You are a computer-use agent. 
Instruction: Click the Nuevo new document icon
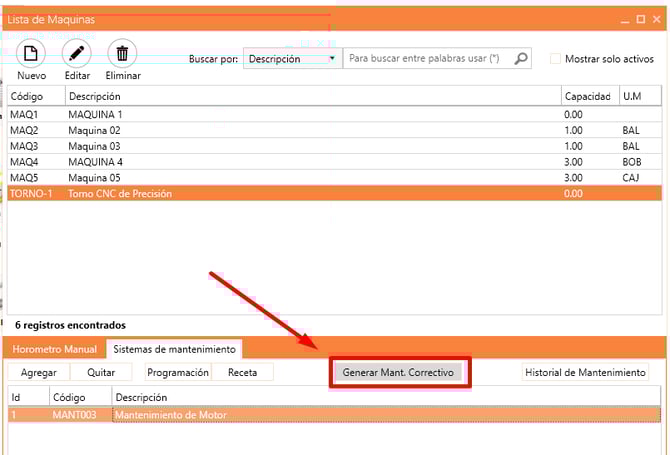tap(31, 54)
